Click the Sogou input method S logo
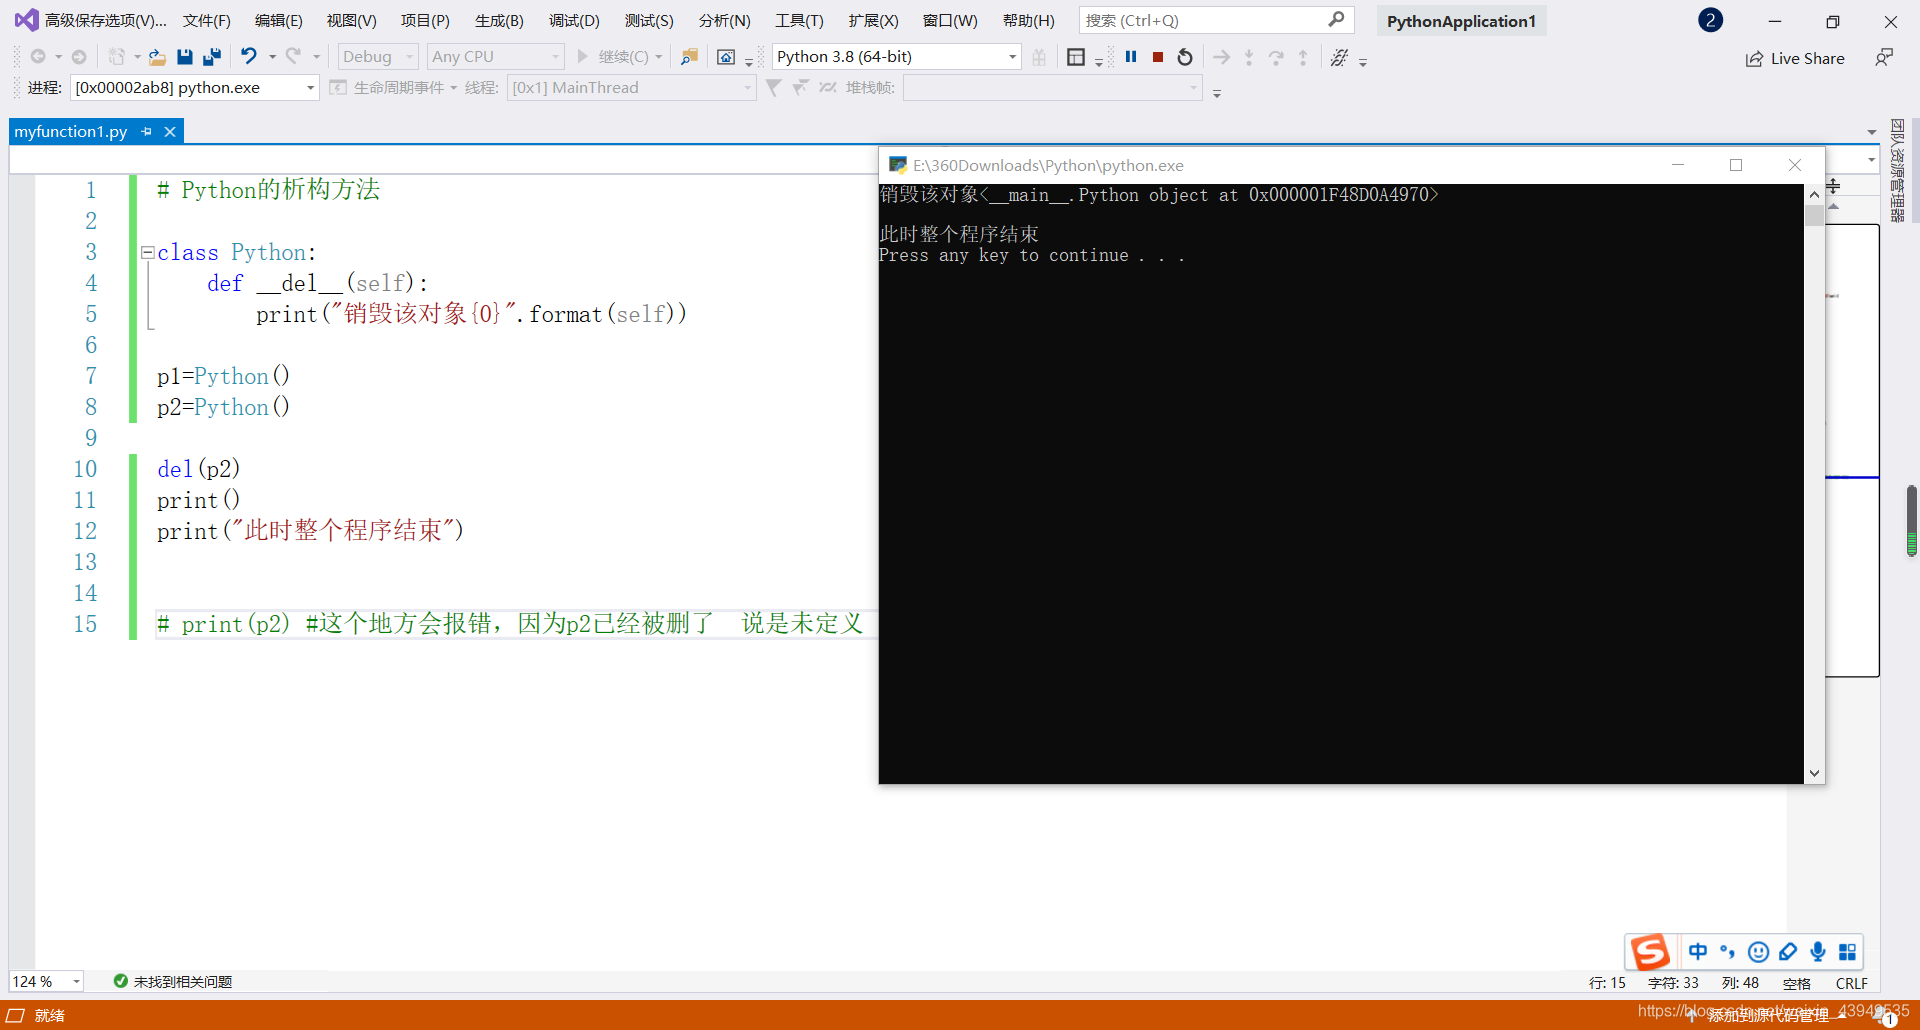The width and height of the screenshot is (1920, 1030). point(1650,952)
